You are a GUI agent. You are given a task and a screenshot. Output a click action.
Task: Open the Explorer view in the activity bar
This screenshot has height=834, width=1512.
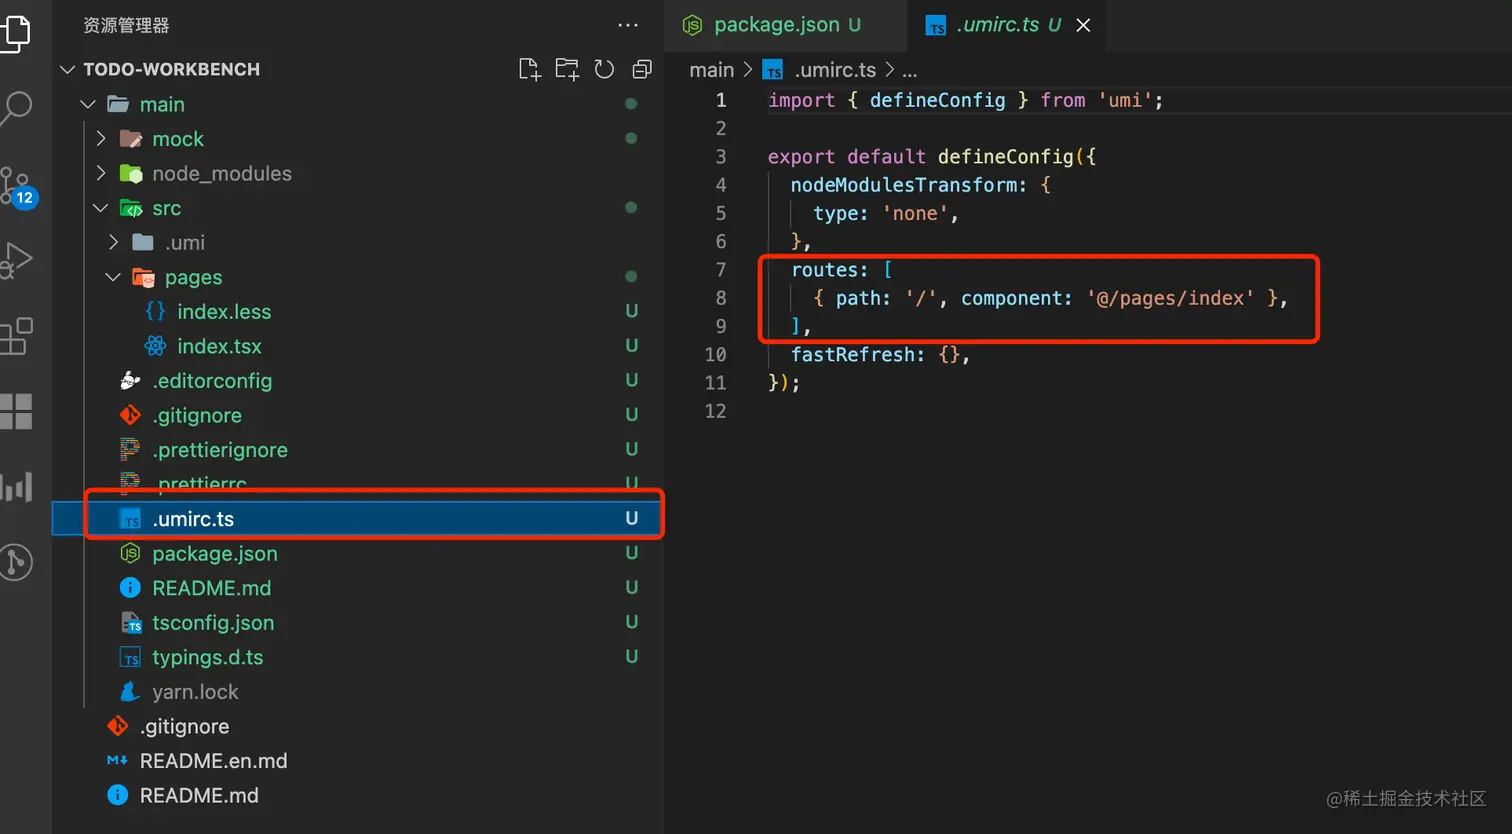[x=16, y=32]
